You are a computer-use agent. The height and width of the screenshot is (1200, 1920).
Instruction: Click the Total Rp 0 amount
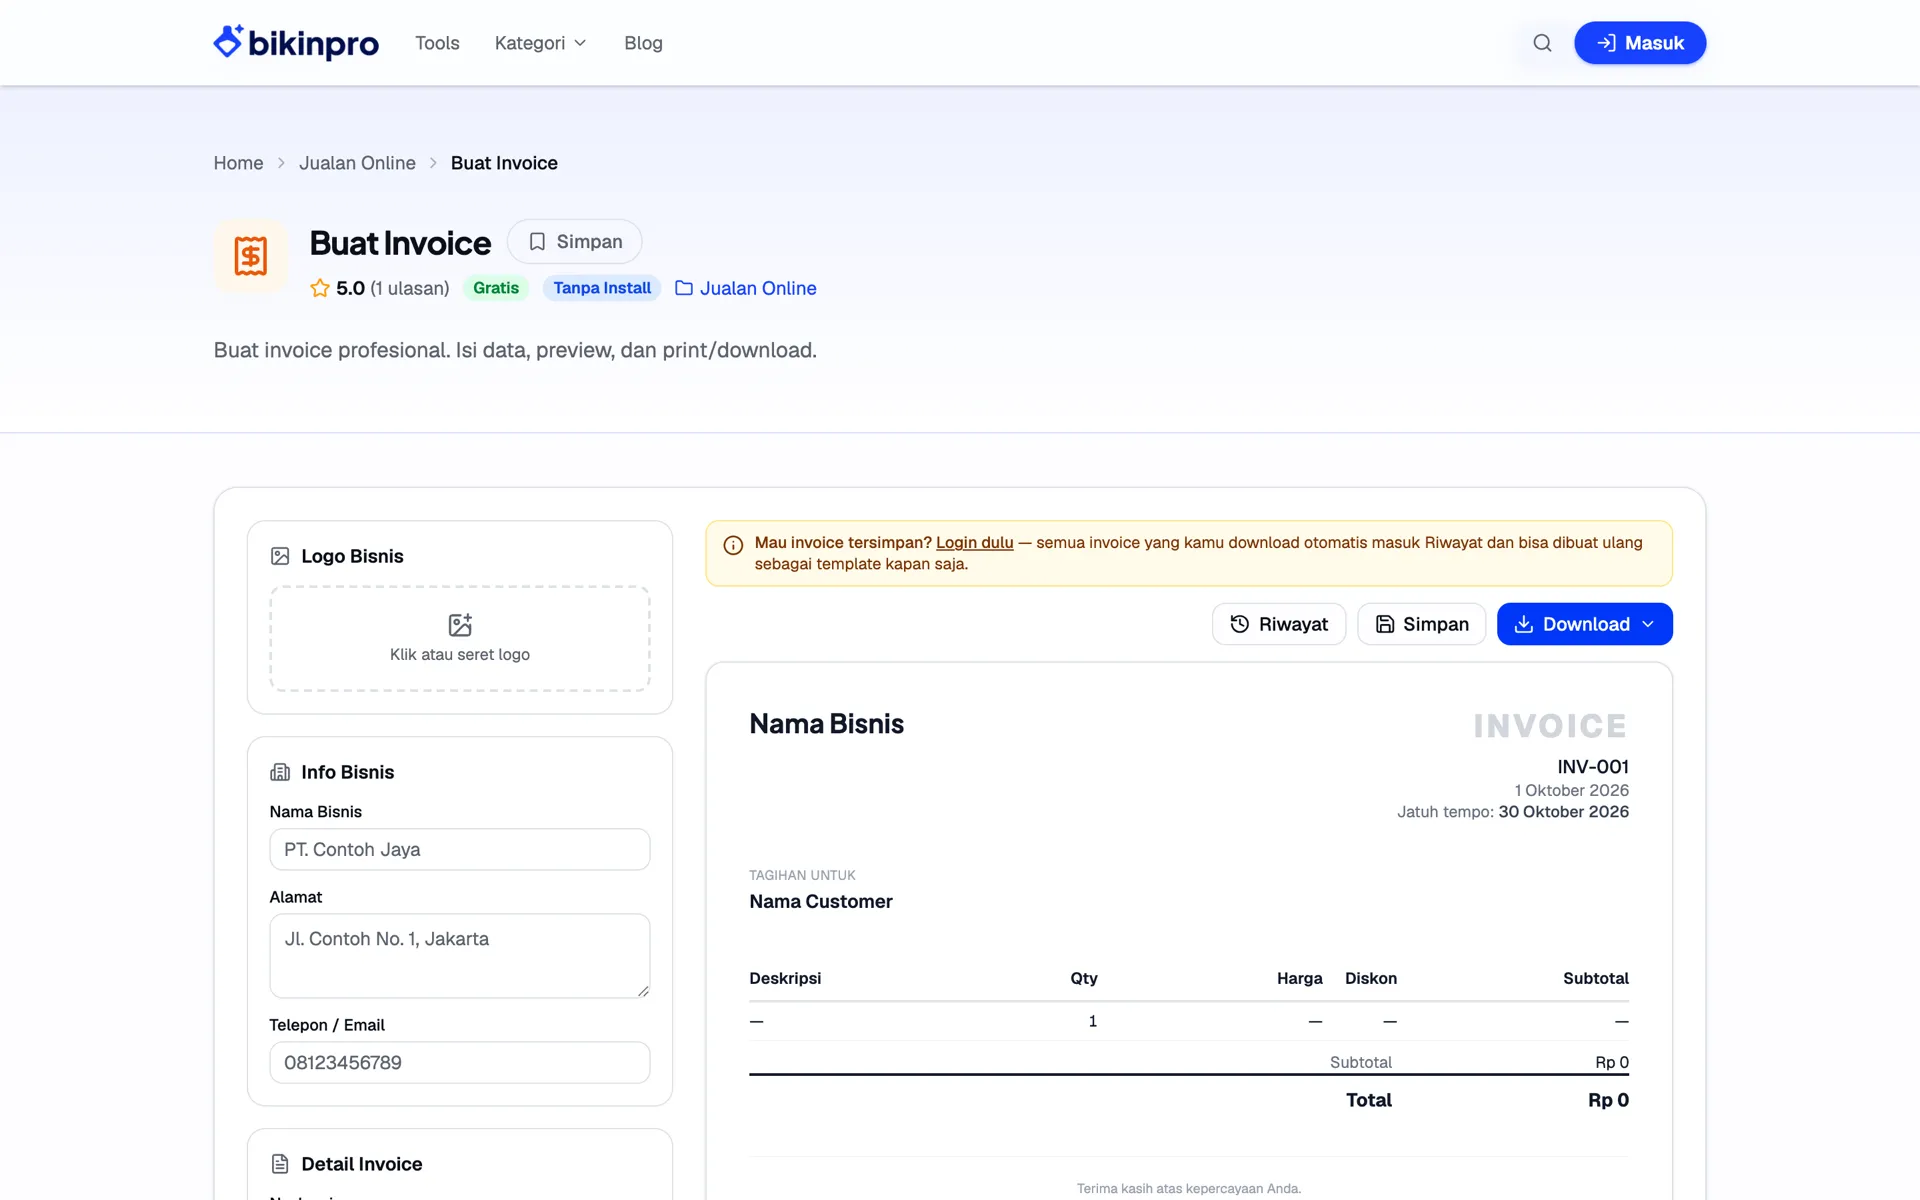tap(1608, 1100)
